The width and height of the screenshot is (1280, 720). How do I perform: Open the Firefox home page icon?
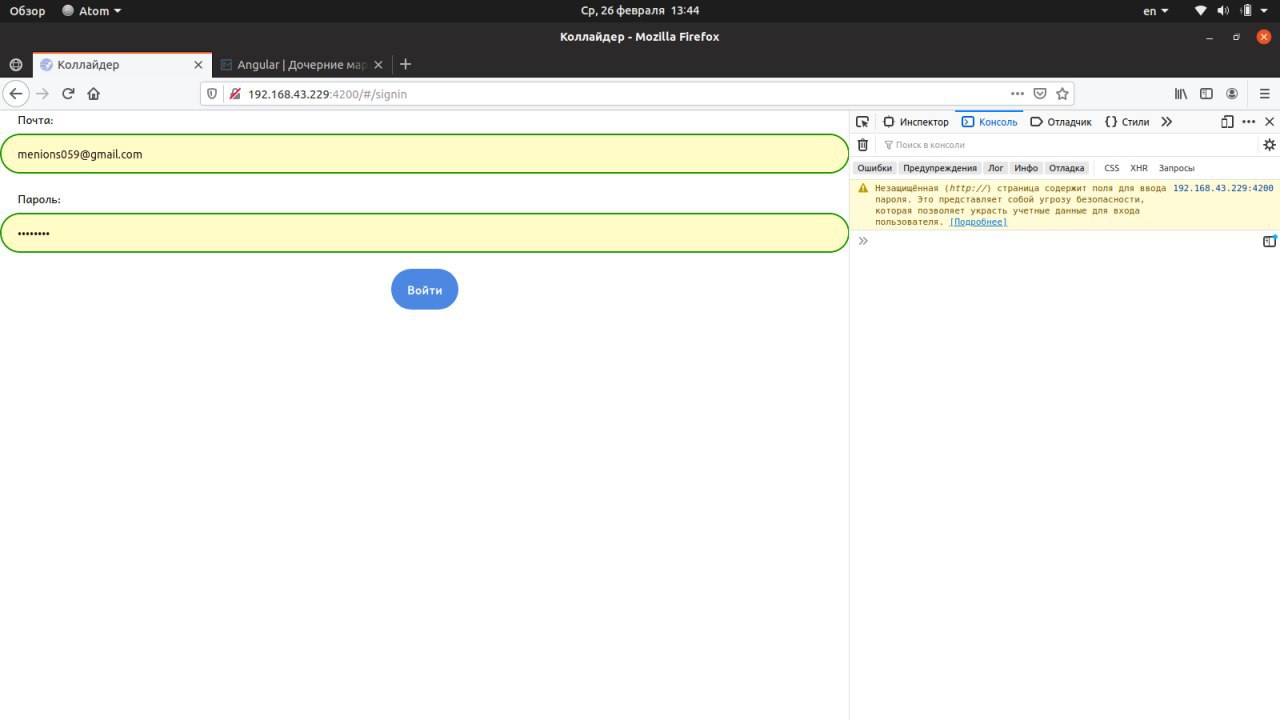coord(94,94)
